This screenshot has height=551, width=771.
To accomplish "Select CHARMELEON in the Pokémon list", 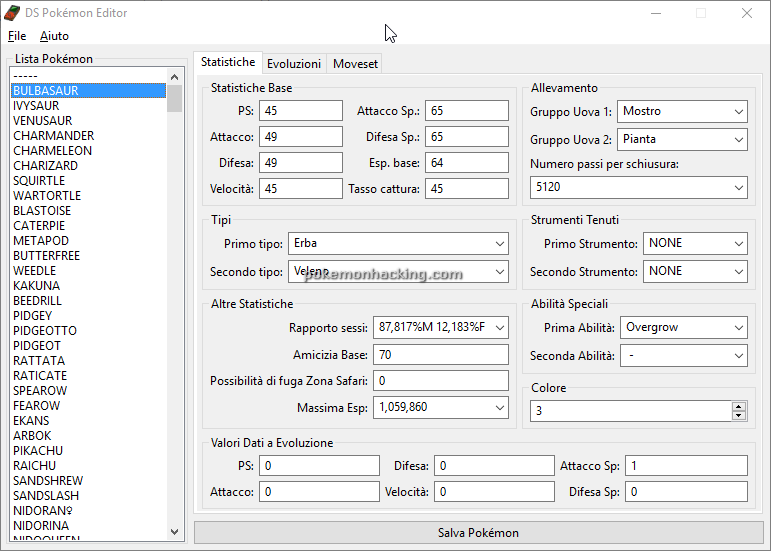I will coord(89,151).
